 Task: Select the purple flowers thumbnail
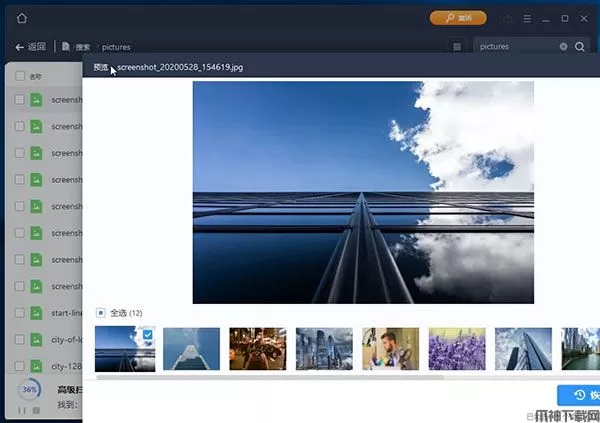457,349
